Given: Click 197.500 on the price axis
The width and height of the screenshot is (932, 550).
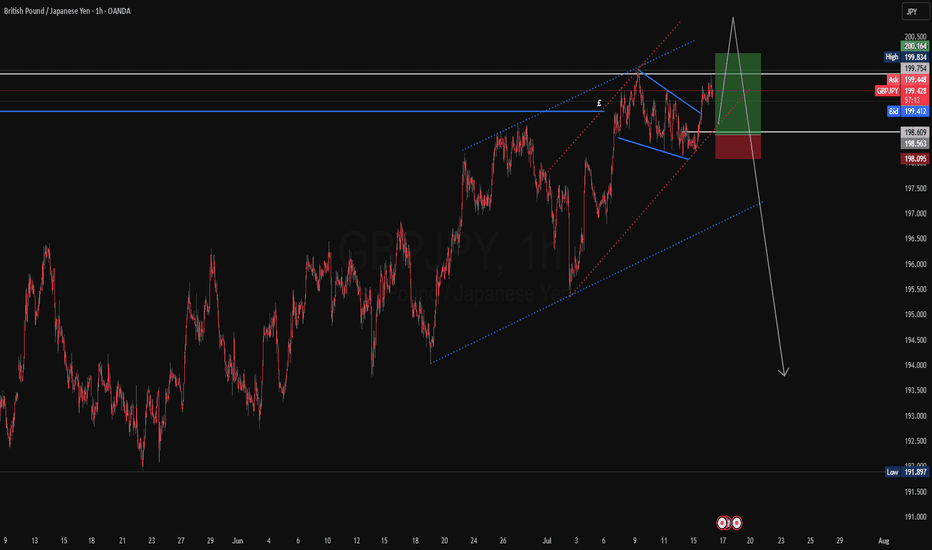Looking at the screenshot, I should click(915, 188).
